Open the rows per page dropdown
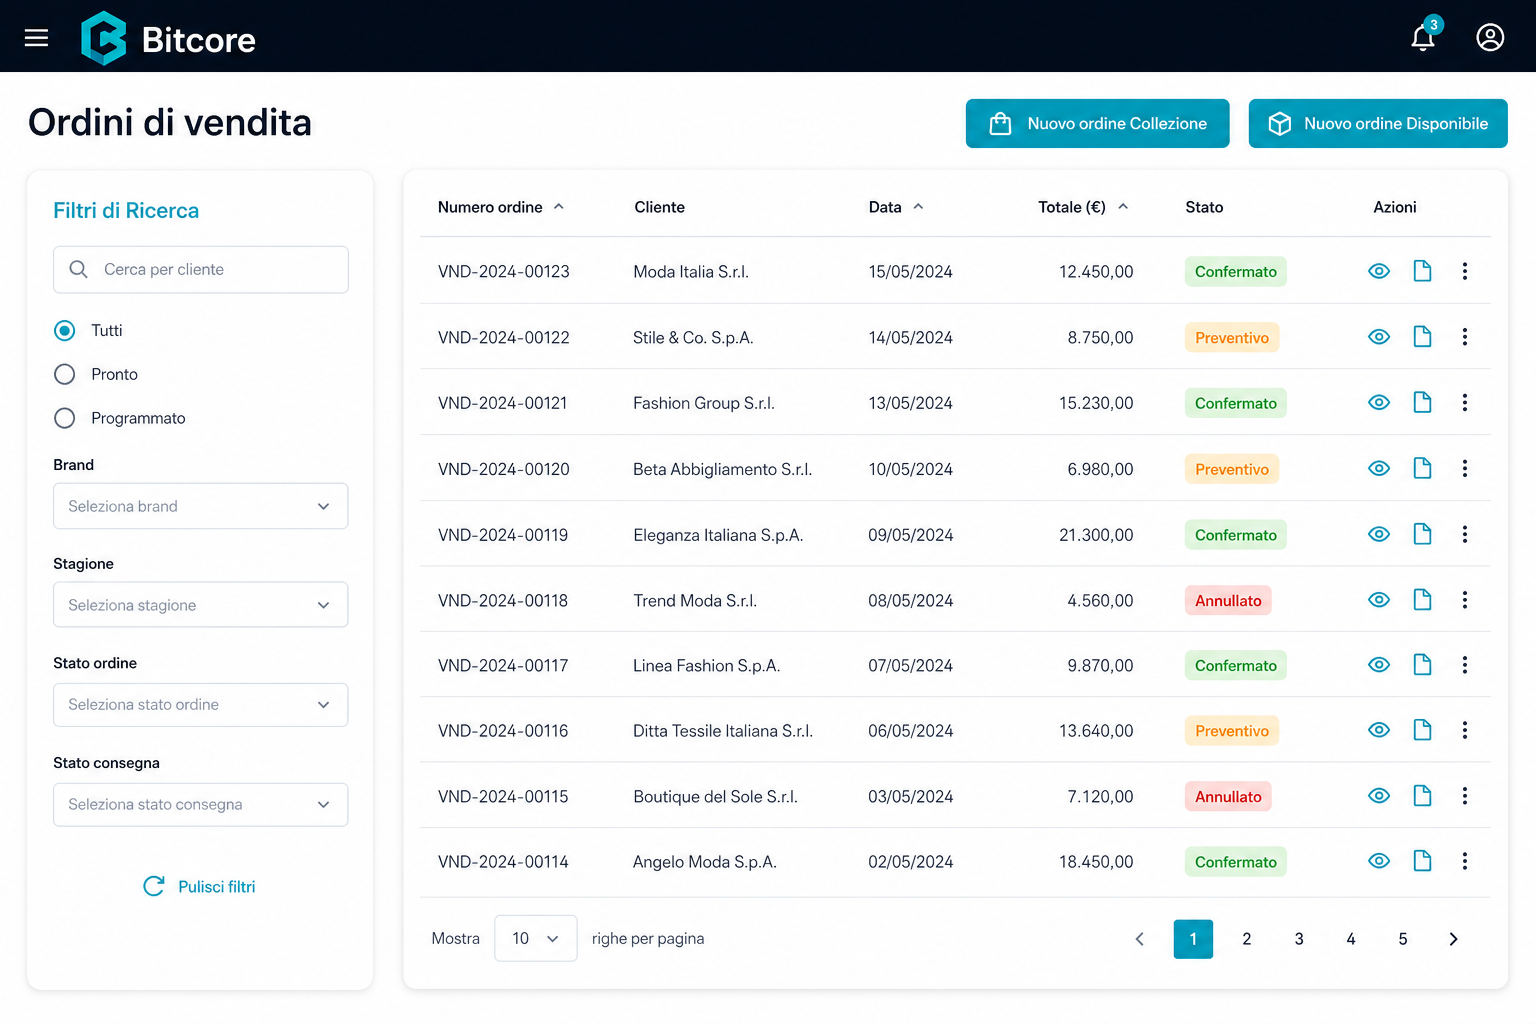Image resolution: width=1536 pixels, height=1024 pixels. coord(535,938)
